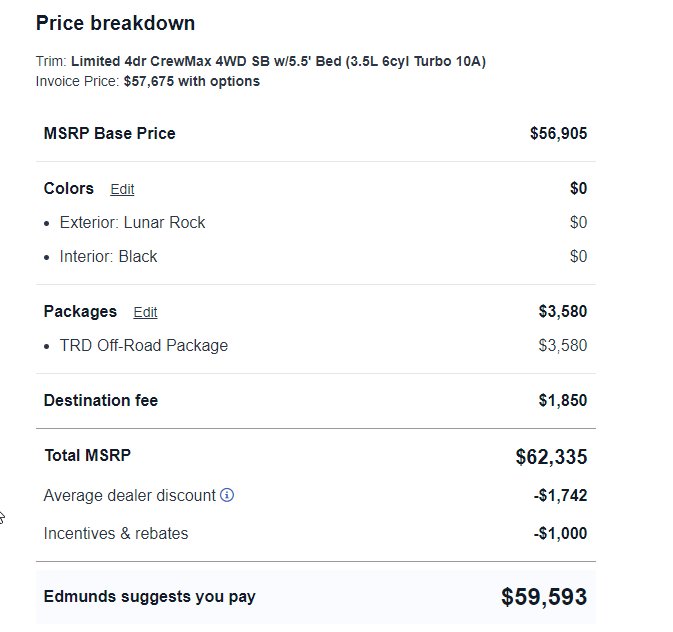Screen dimensions: 673x632
Task: Click the Incentives & rebates label
Action: click(x=116, y=533)
